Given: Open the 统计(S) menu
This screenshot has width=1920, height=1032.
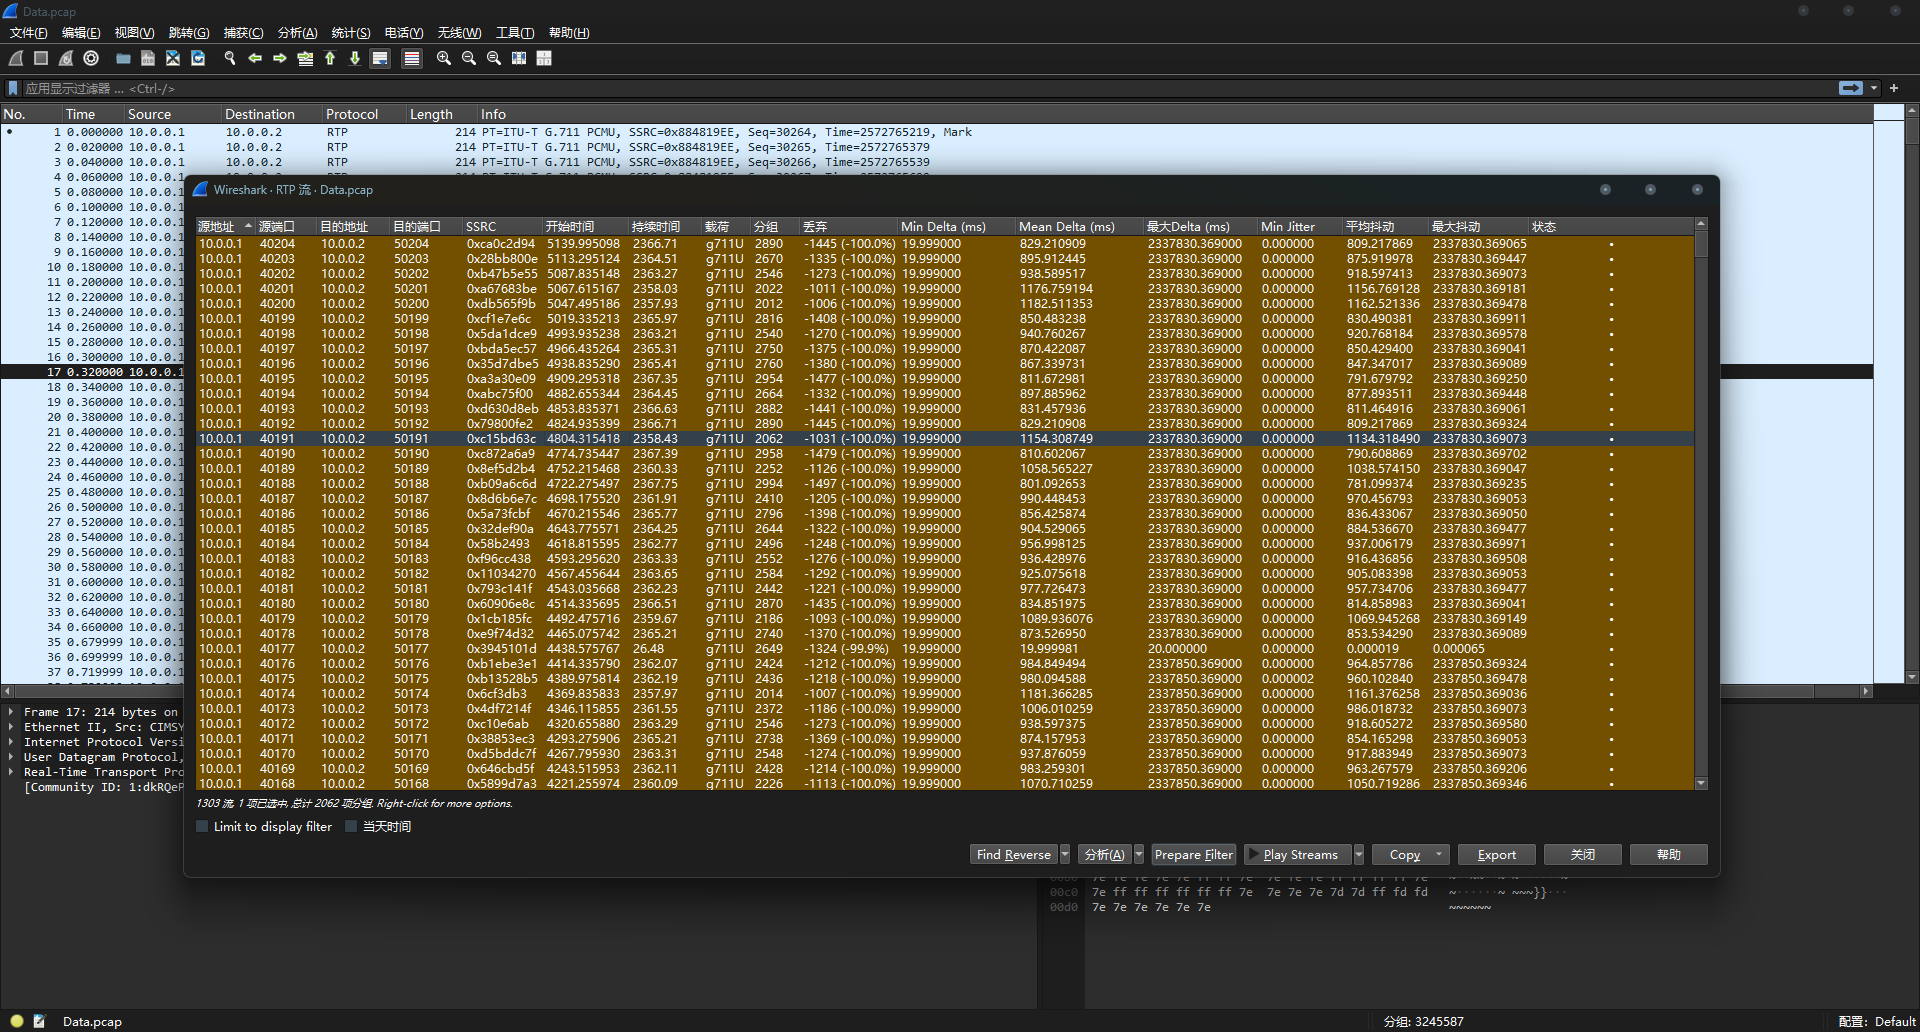Looking at the screenshot, I should coord(350,33).
